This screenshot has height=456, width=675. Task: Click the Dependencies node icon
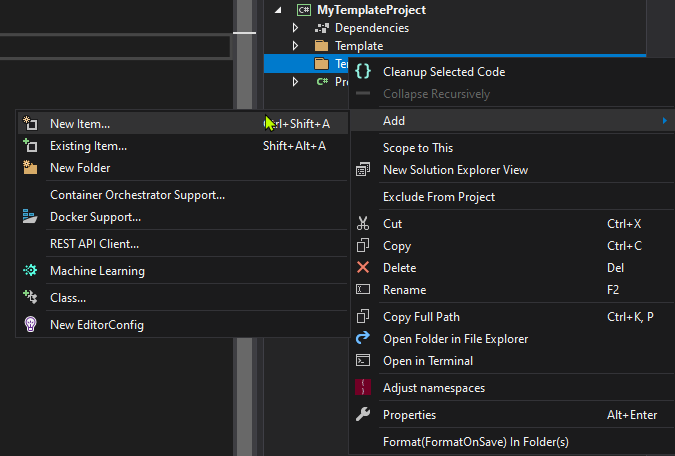point(322,28)
